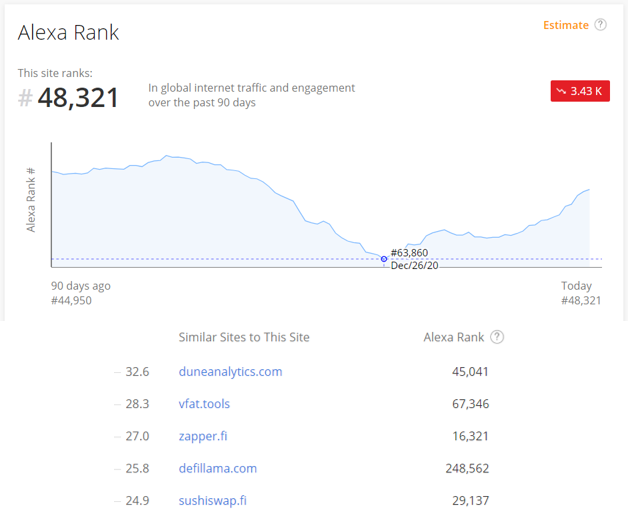Click the #44,950 starting rank value
The width and height of the screenshot is (628, 523).
click(x=71, y=300)
